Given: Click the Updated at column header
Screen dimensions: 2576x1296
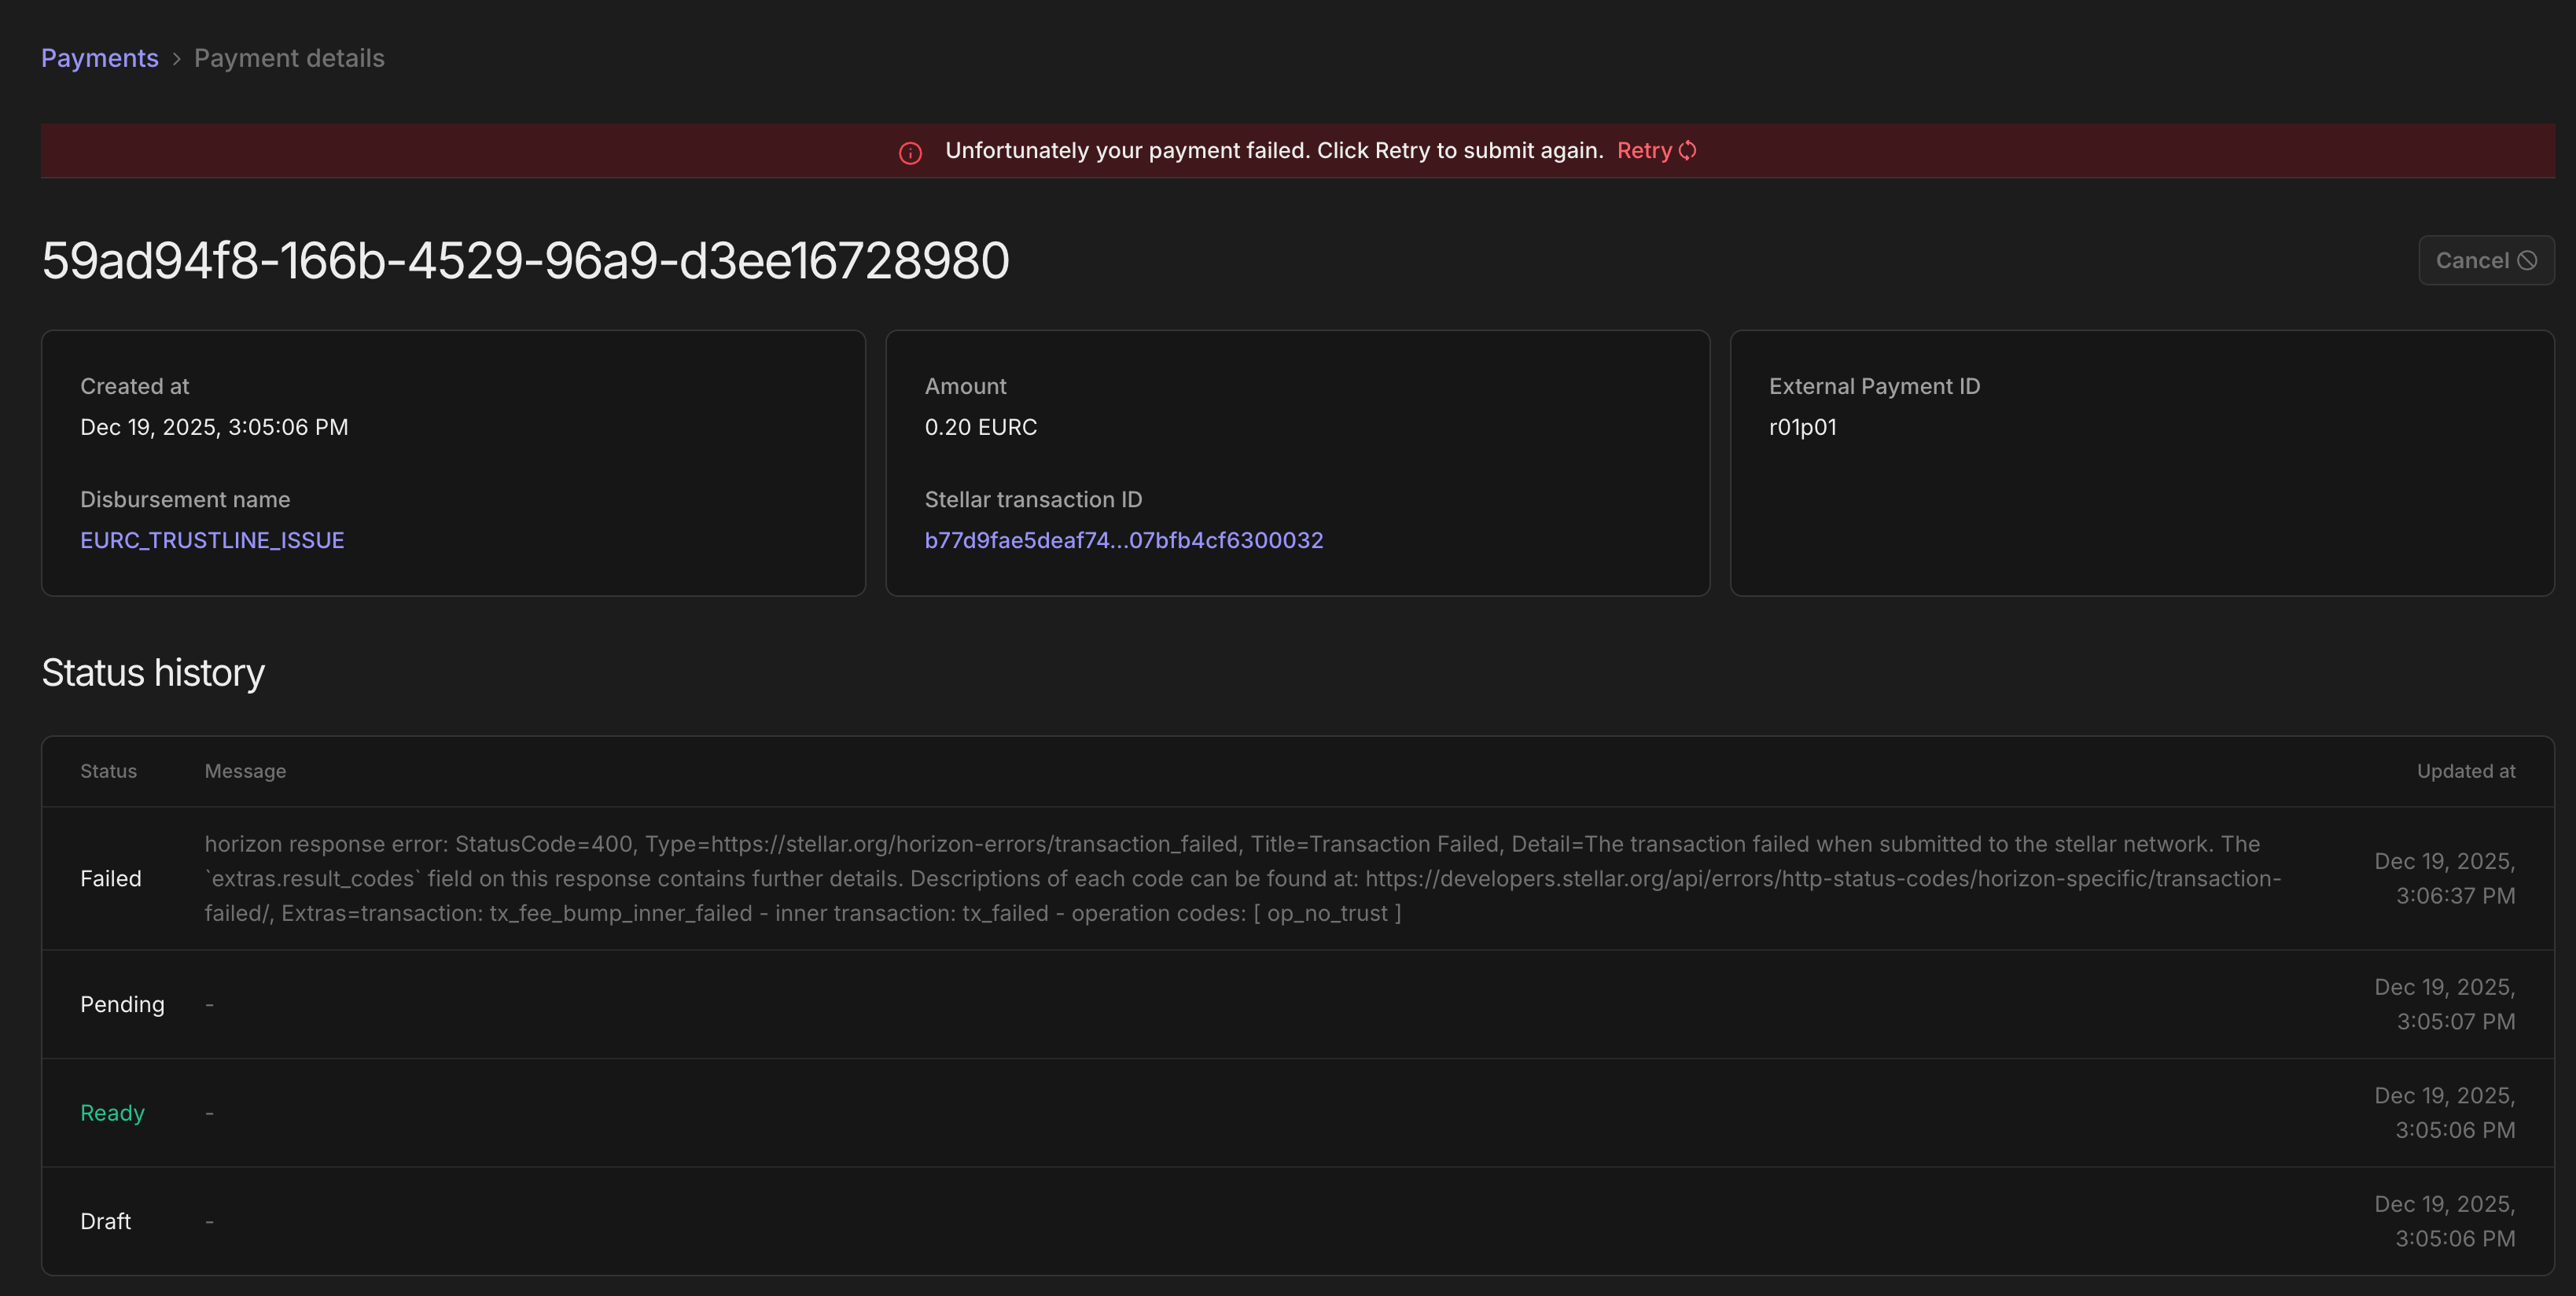Looking at the screenshot, I should (x=2465, y=770).
